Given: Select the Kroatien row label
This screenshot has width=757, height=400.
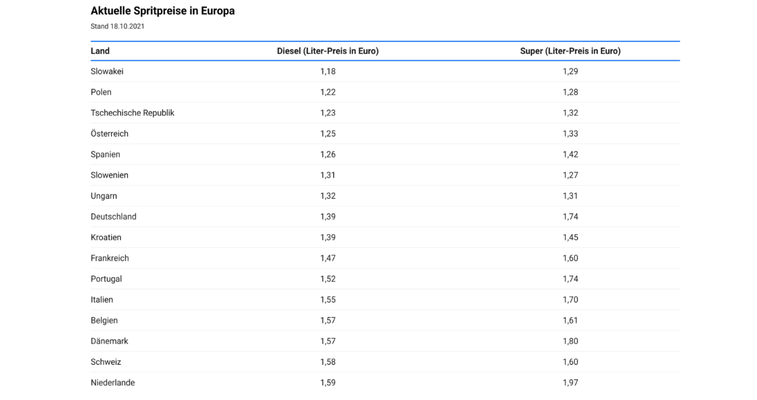Looking at the screenshot, I should [106, 237].
